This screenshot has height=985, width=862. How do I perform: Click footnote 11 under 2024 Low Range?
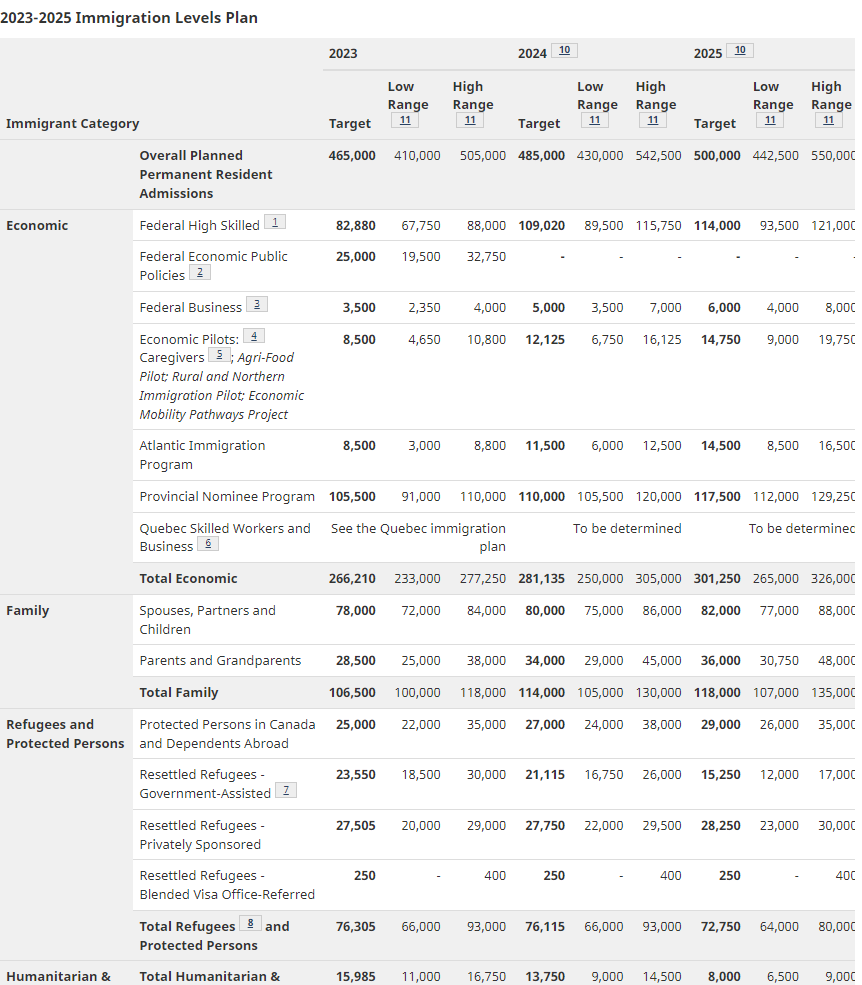594,121
